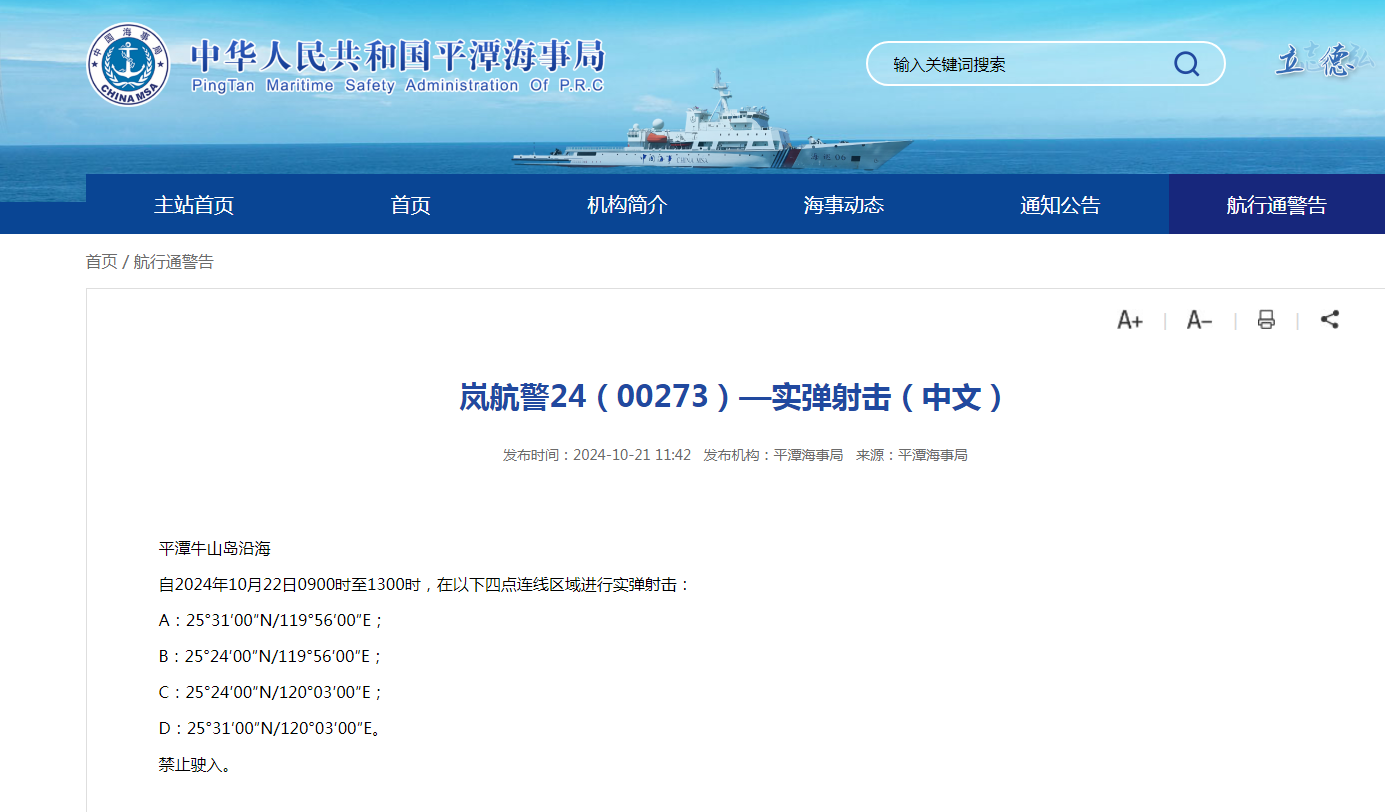Image resolution: width=1385 pixels, height=812 pixels.
Task: Click the 发布时间 2024-10-21 publish date text
Action: 597,455
